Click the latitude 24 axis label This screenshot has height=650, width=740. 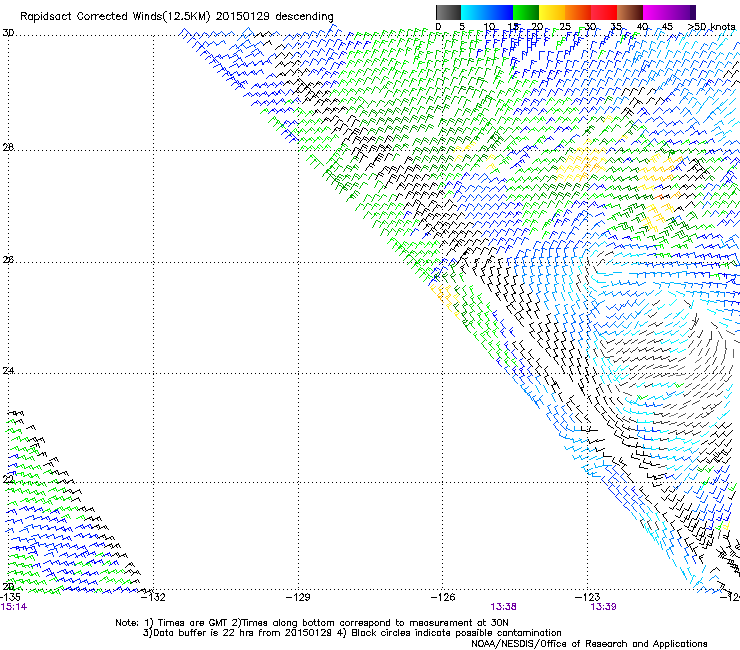8,371
